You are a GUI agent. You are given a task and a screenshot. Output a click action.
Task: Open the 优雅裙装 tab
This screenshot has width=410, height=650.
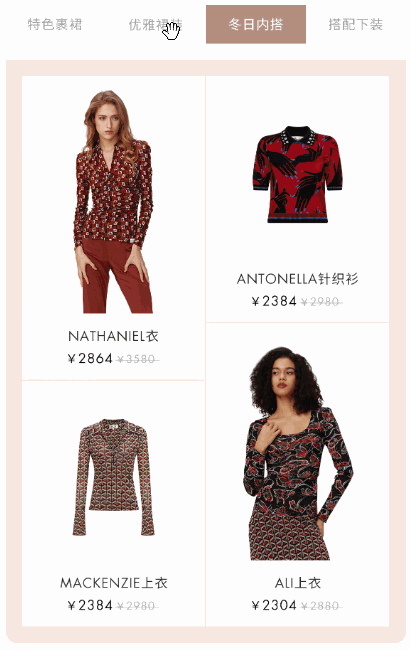pos(155,24)
